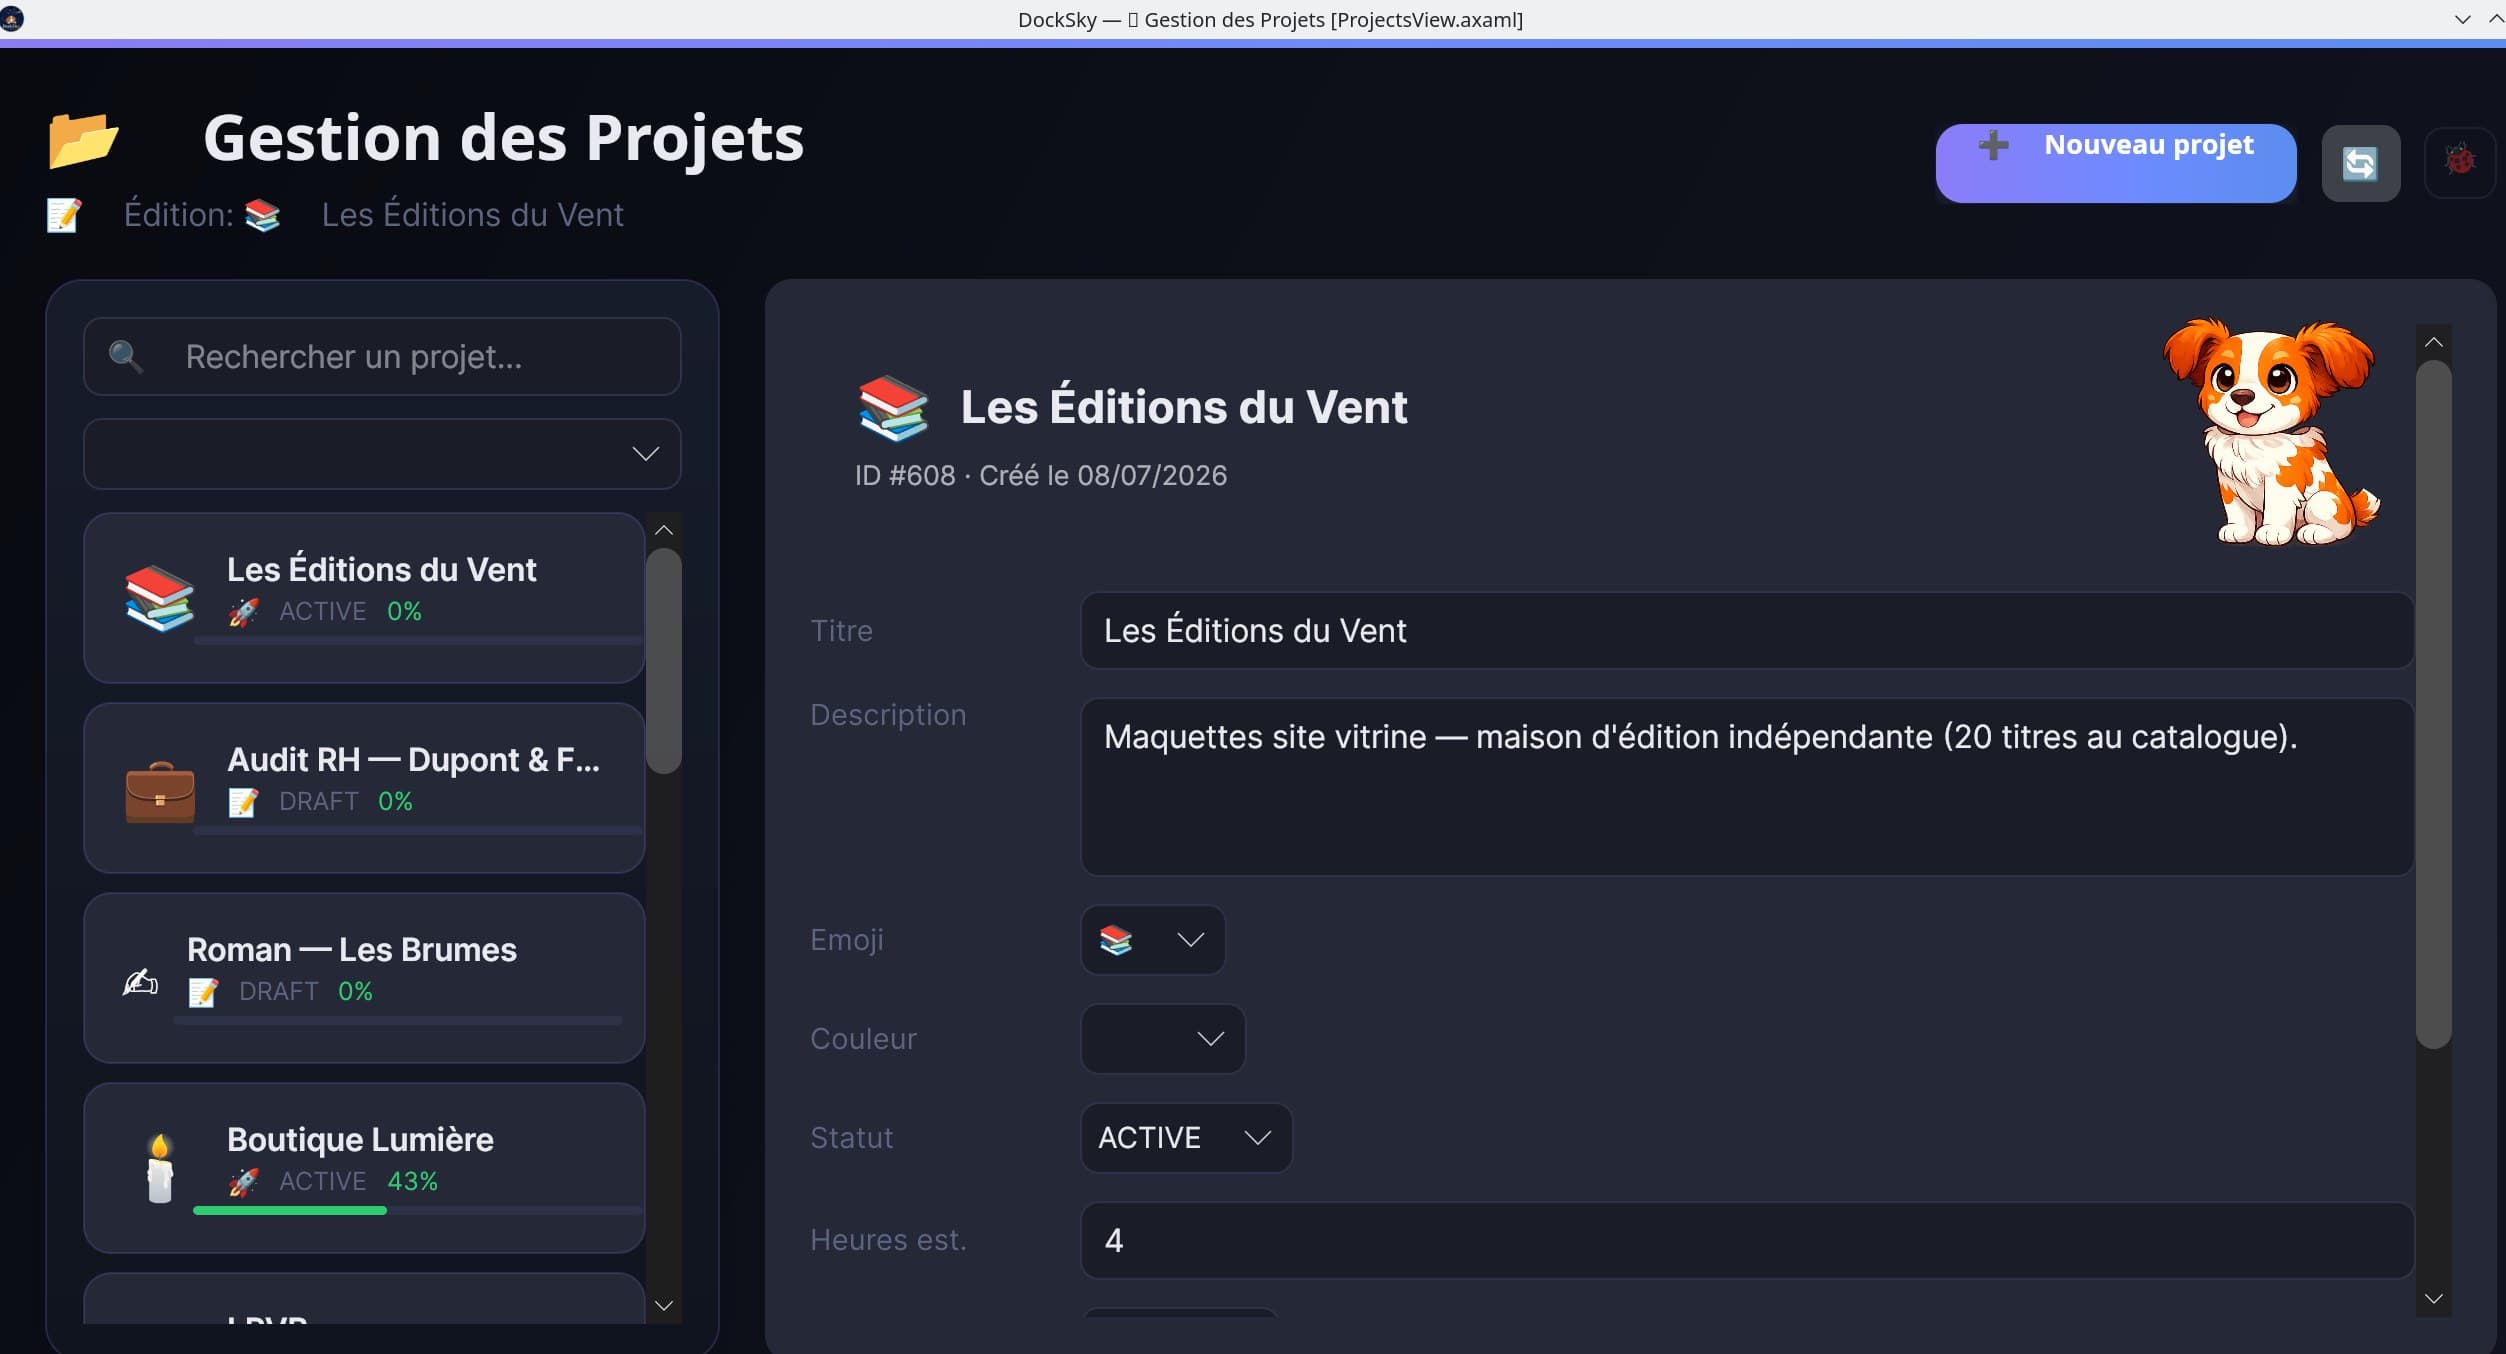Click the Couleur field label
The width and height of the screenshot is (2506, 1354).
(863, 1039)
